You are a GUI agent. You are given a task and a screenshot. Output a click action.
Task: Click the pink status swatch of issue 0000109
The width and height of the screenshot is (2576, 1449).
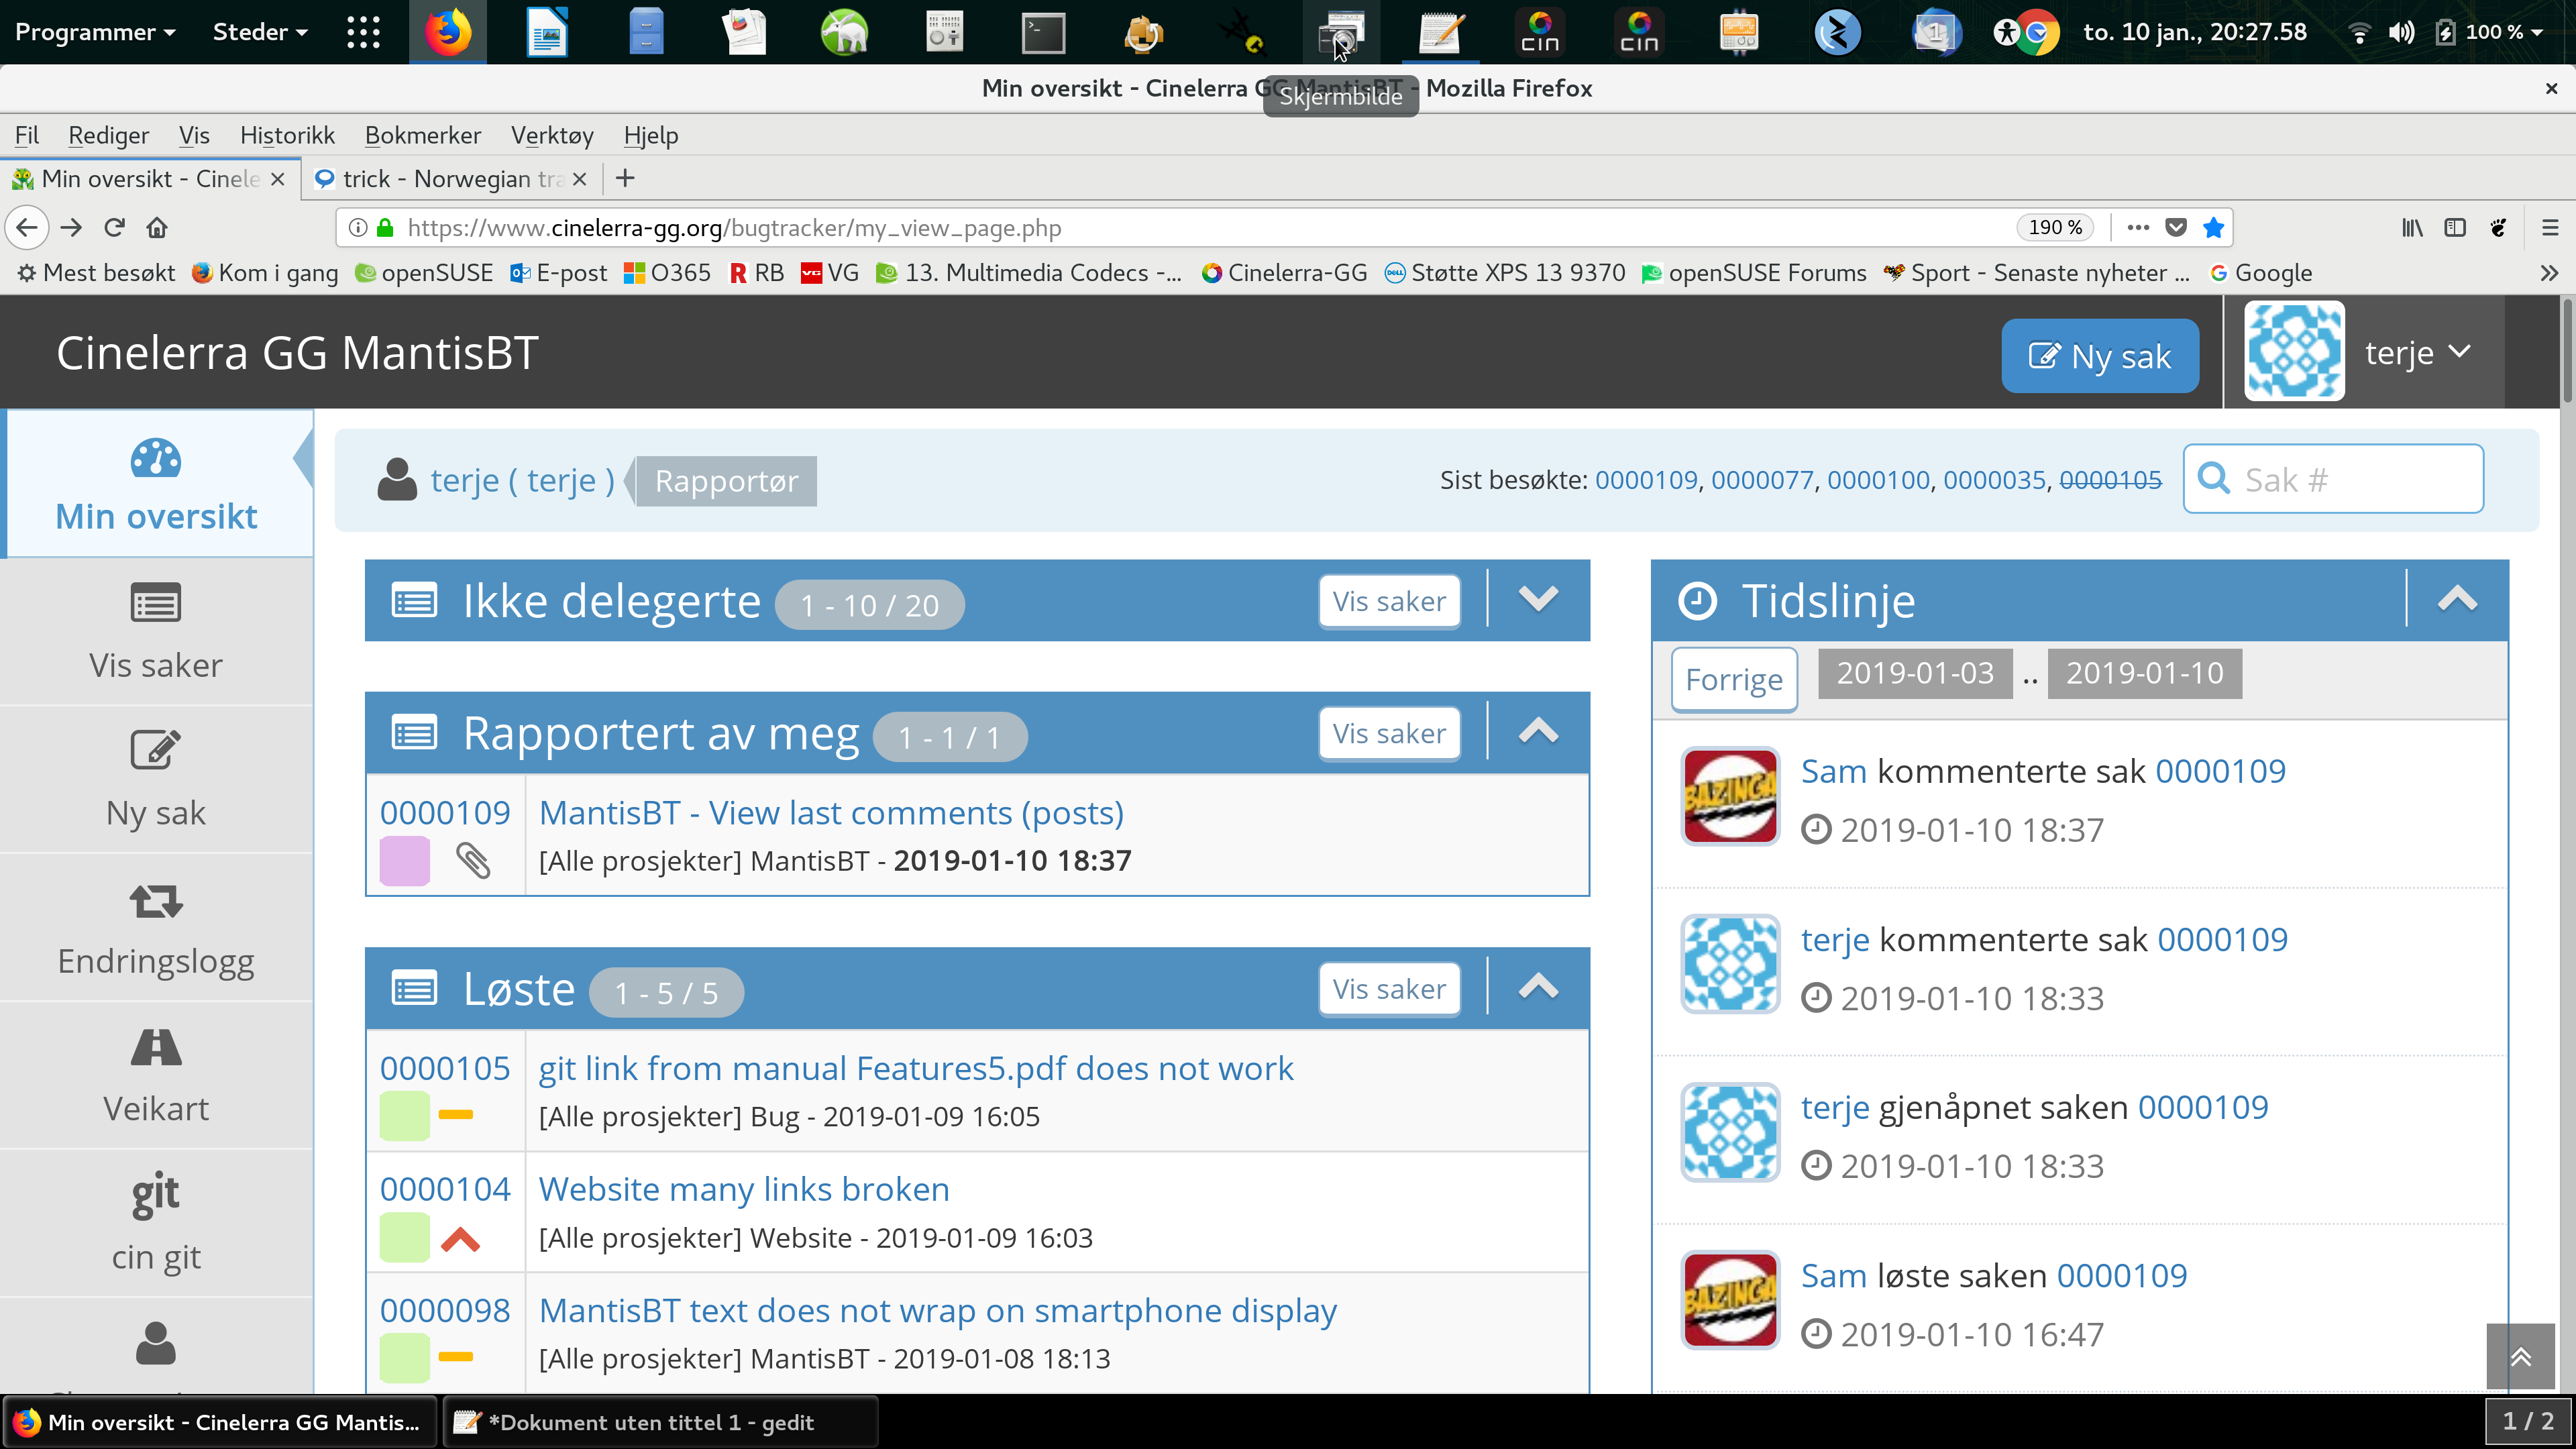pyautogui.click(x=404, y=861)
